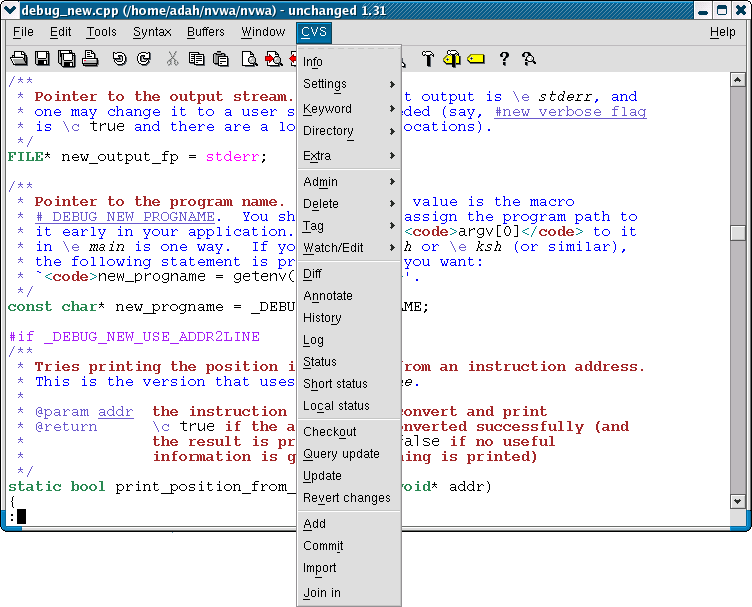Click the Save All toolbar icon

(66, 59)
